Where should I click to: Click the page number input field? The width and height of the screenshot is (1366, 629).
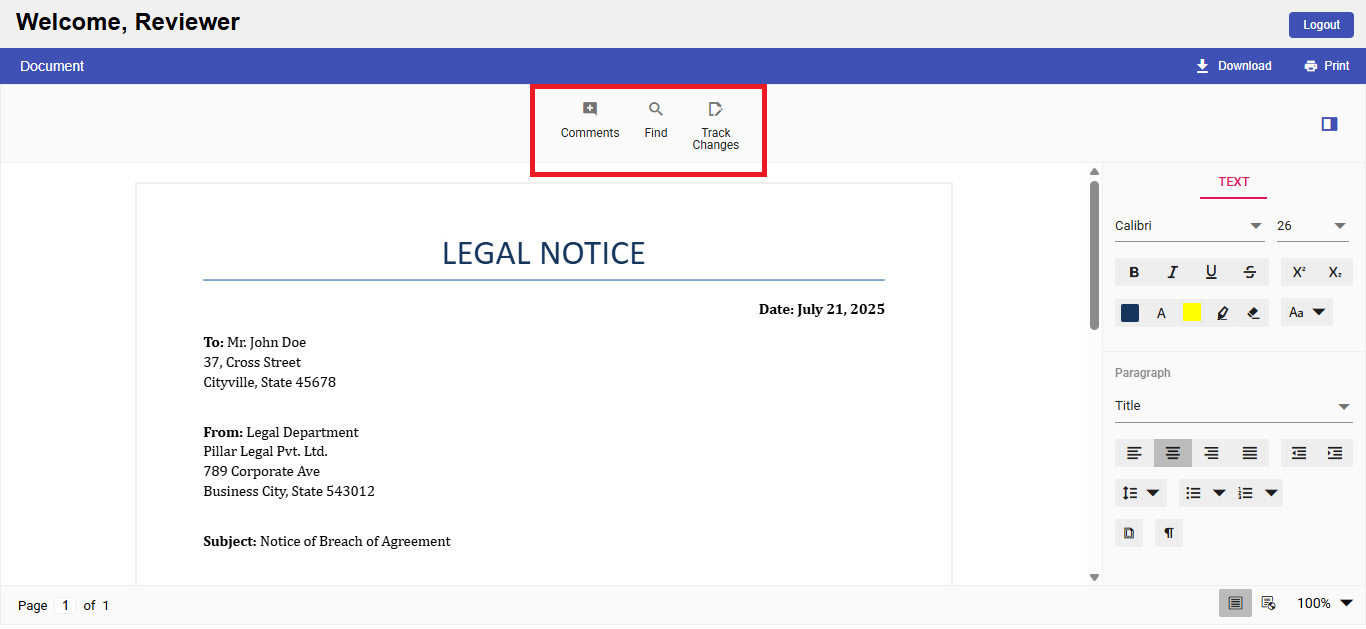pos(65,605)
